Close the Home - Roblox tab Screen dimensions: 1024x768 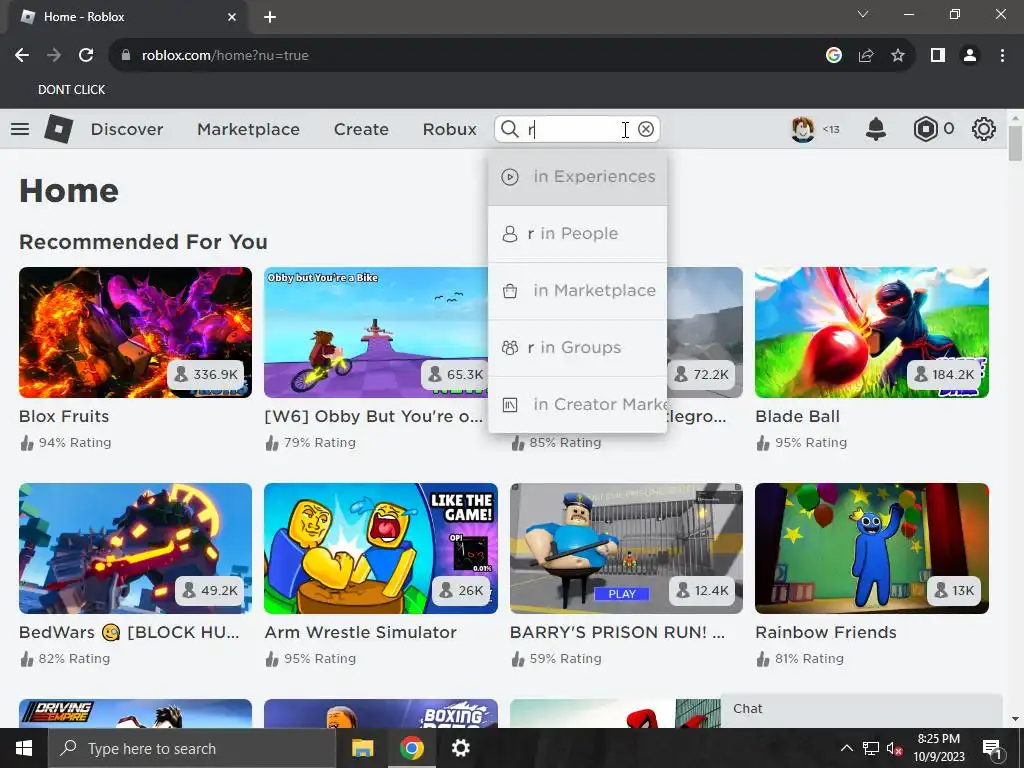pos(232,17)
